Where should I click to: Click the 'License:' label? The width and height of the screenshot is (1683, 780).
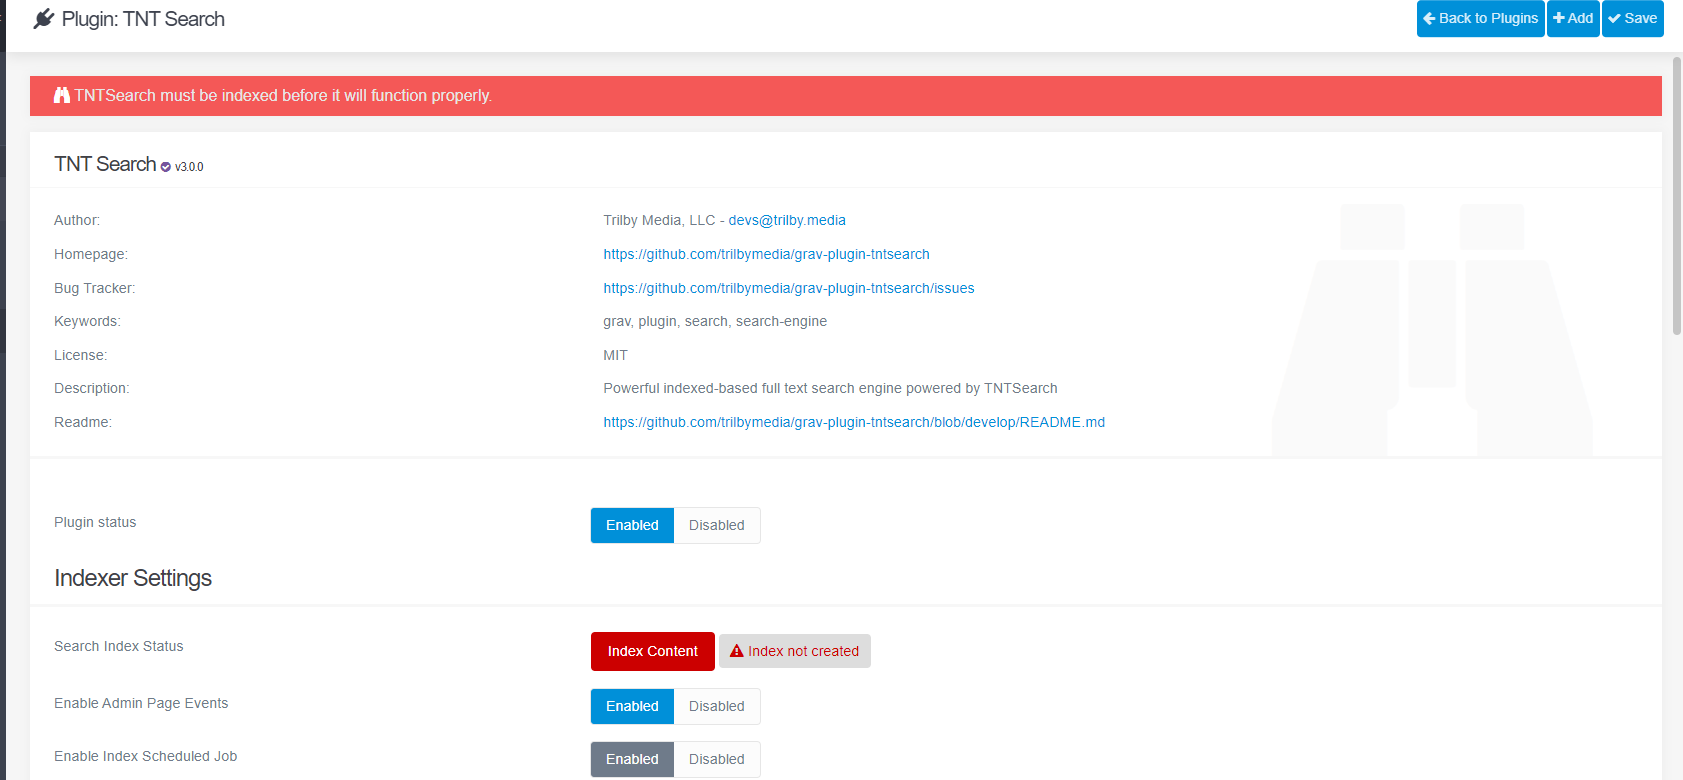[80, 355]
